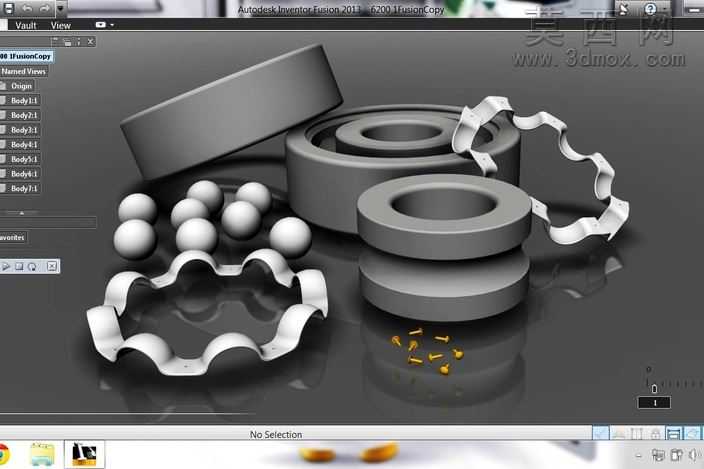
Task: Click the No Selection status text
Action: click(276, 434)
